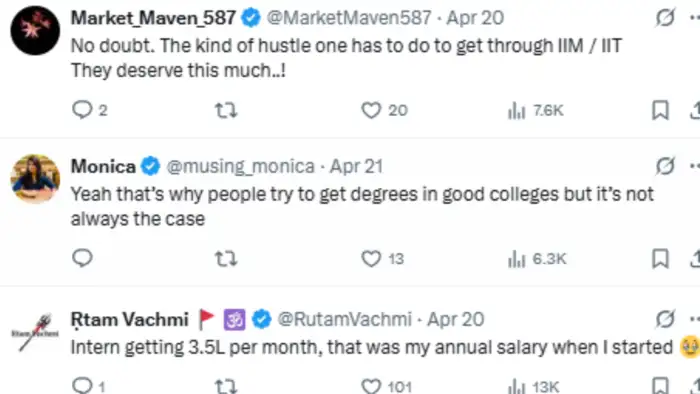Open @RutamVachmi profile handle
The width and height of the screenshot is (700, 394).
344,319
